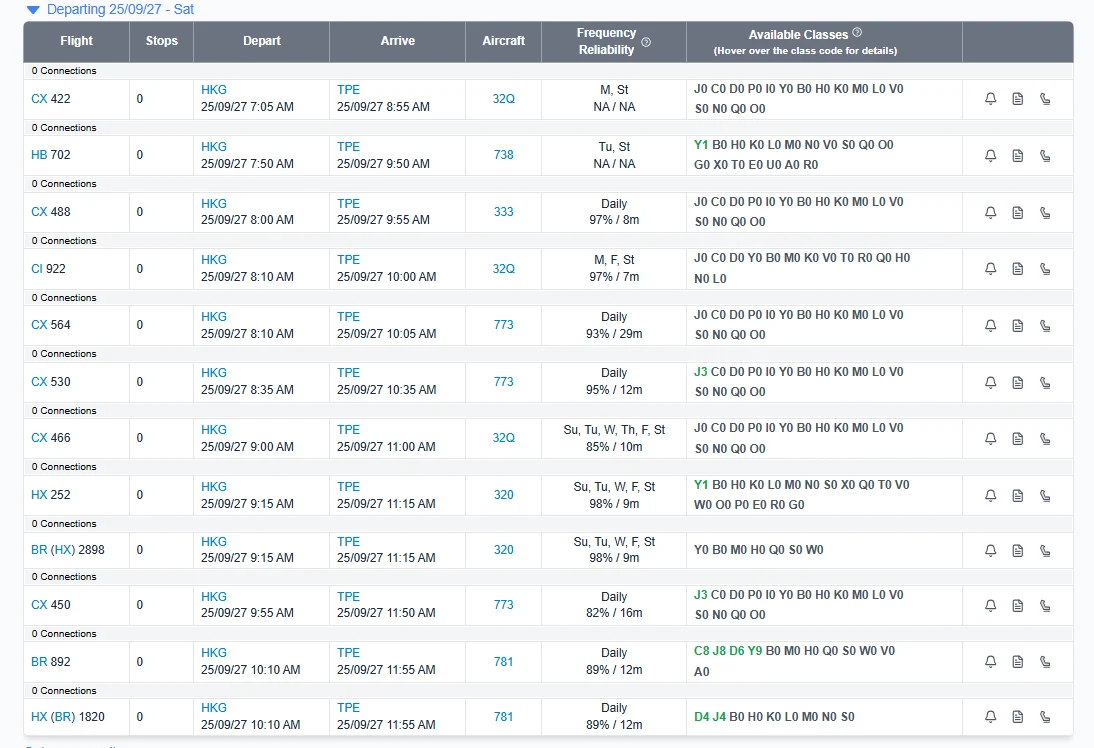
Task: Open flight link CI 922
Action: (x=48, y=269)
